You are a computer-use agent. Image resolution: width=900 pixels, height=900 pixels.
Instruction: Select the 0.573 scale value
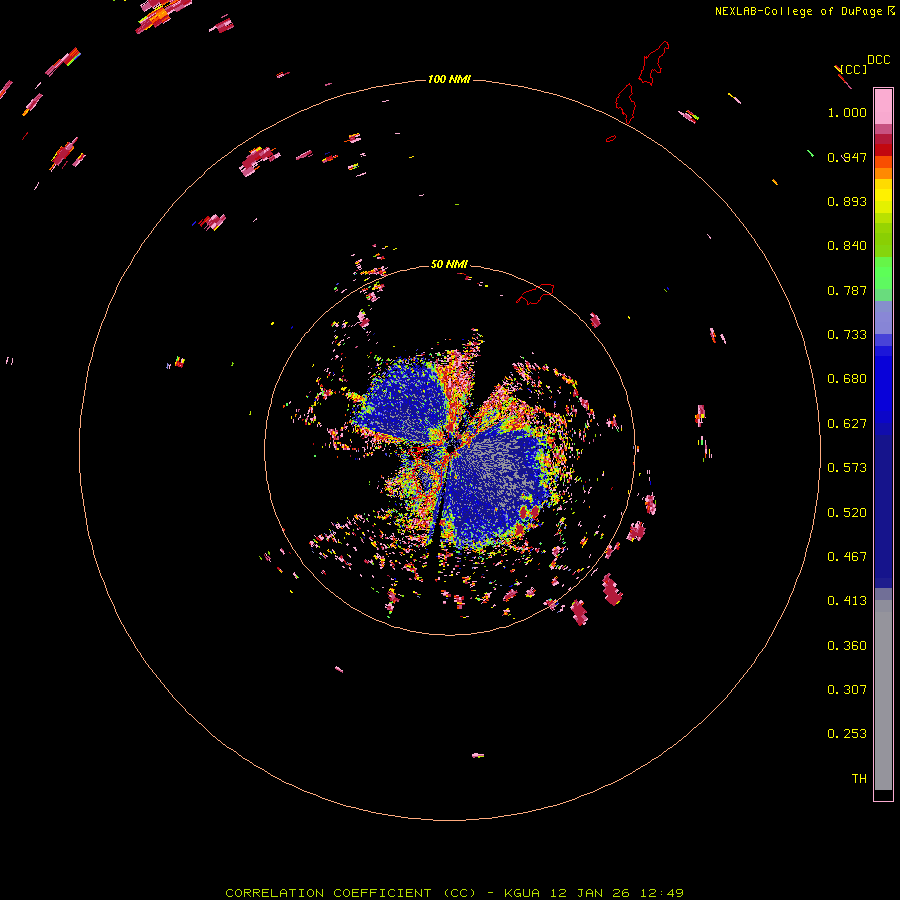(847, 468)
